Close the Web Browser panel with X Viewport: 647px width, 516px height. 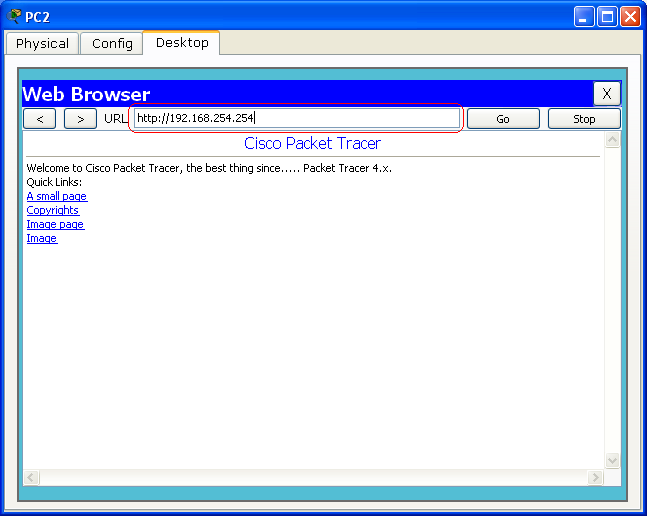[607, 94]
